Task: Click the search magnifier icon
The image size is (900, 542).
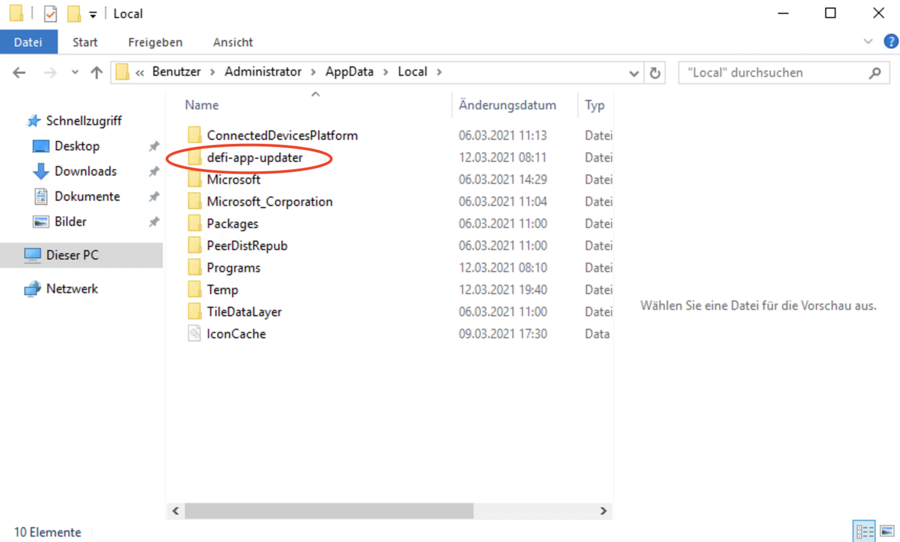Action: coord(875,72)
